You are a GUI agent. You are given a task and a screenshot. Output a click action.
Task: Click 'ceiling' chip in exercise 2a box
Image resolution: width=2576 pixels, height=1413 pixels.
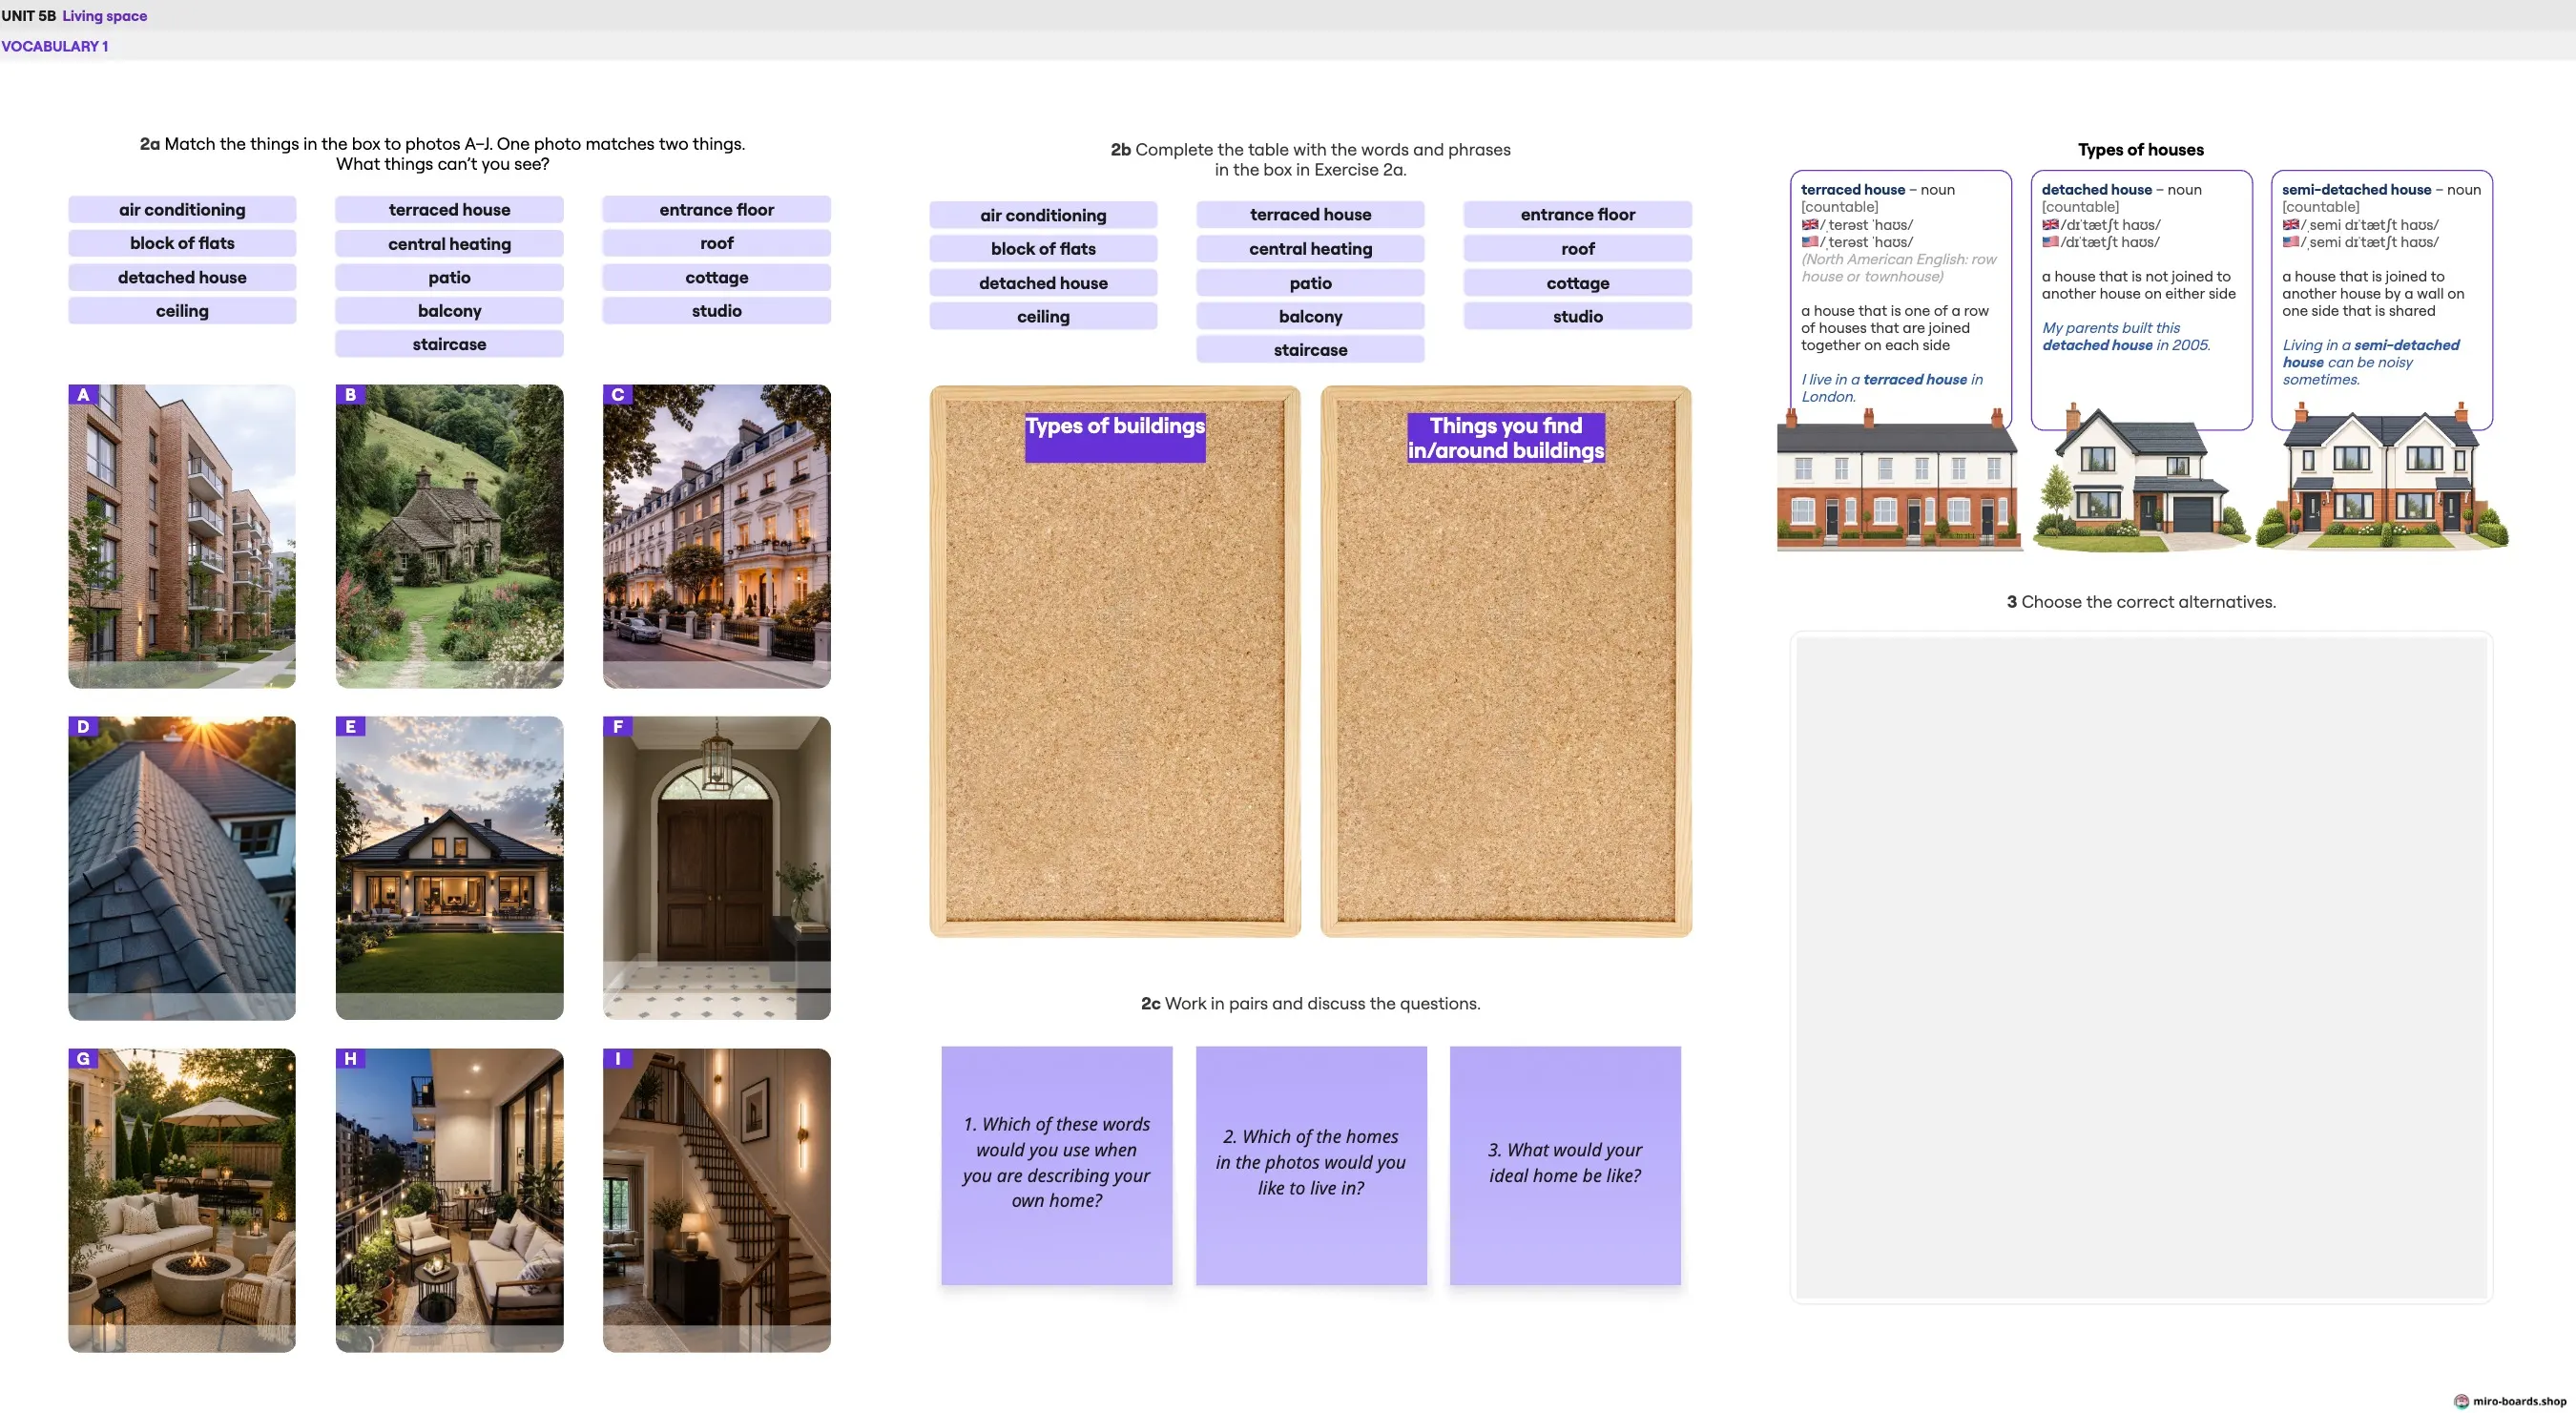(182, 311)
